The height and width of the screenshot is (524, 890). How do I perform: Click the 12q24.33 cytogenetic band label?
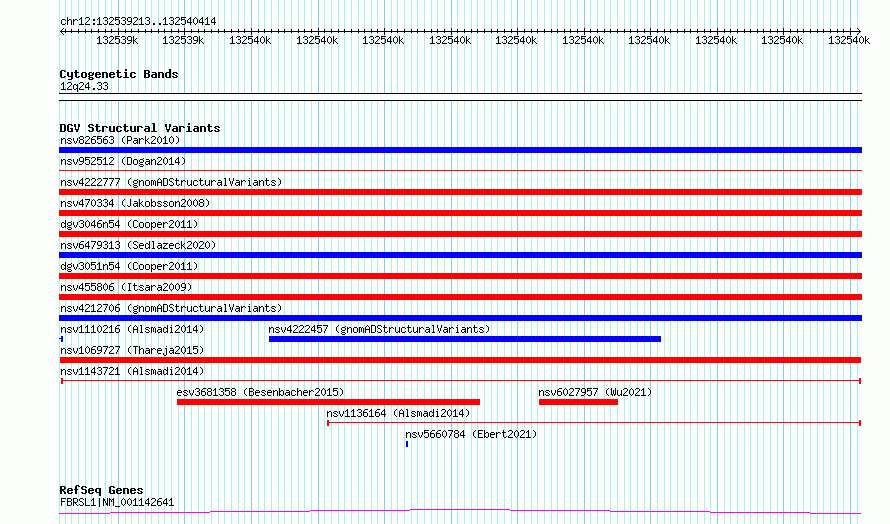84,86
